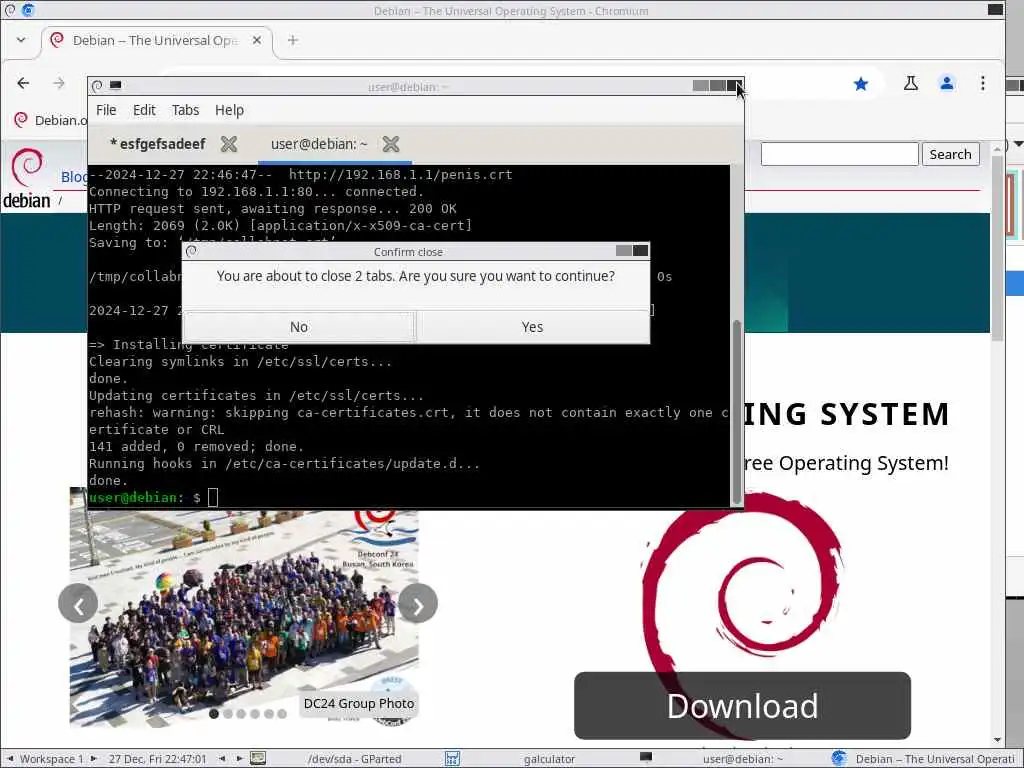1024x768 pixels.
Task: Open Chromium Labs flask icon
Action: (x=910, y=83)
